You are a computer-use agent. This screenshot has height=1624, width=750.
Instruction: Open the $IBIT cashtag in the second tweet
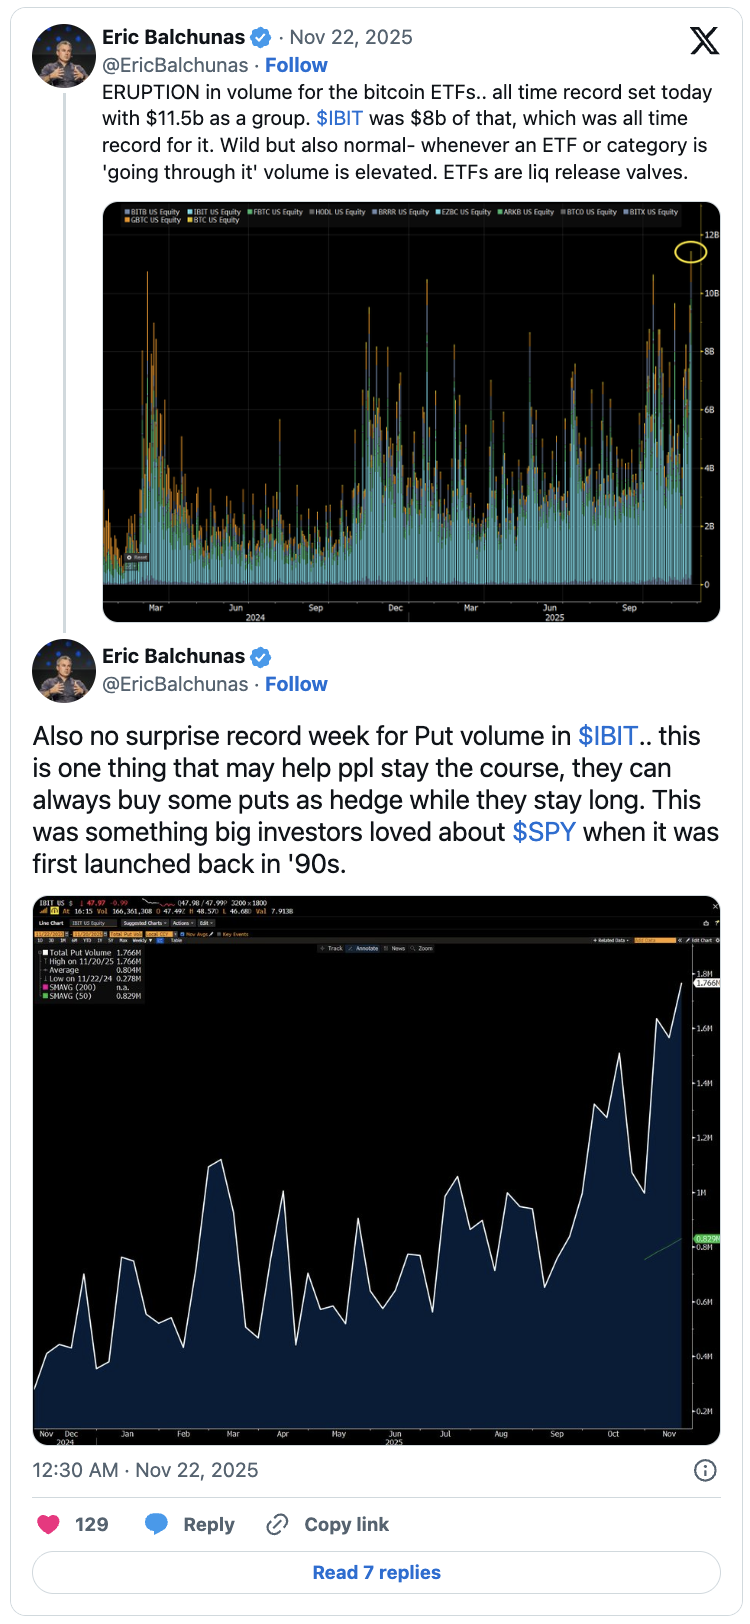coord(608,736)
